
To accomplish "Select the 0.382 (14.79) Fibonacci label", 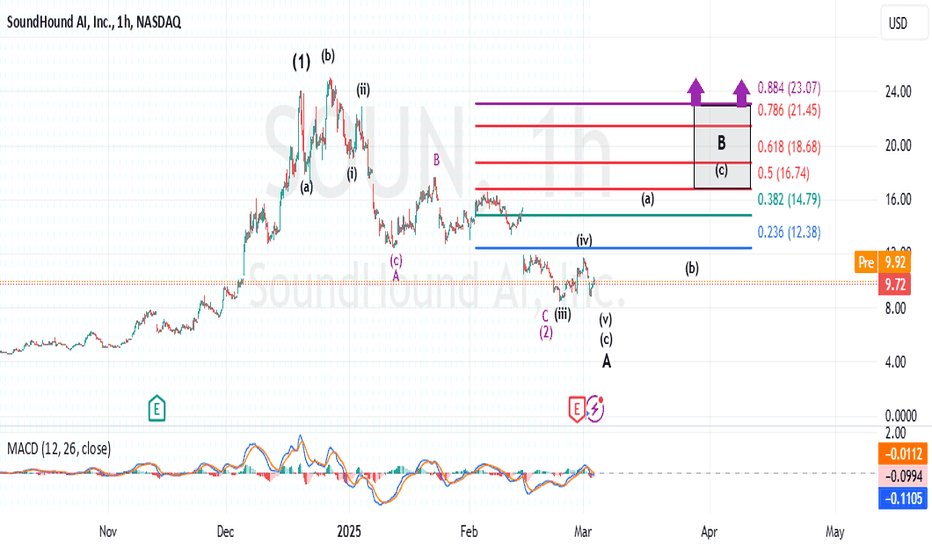I will 789,199.
